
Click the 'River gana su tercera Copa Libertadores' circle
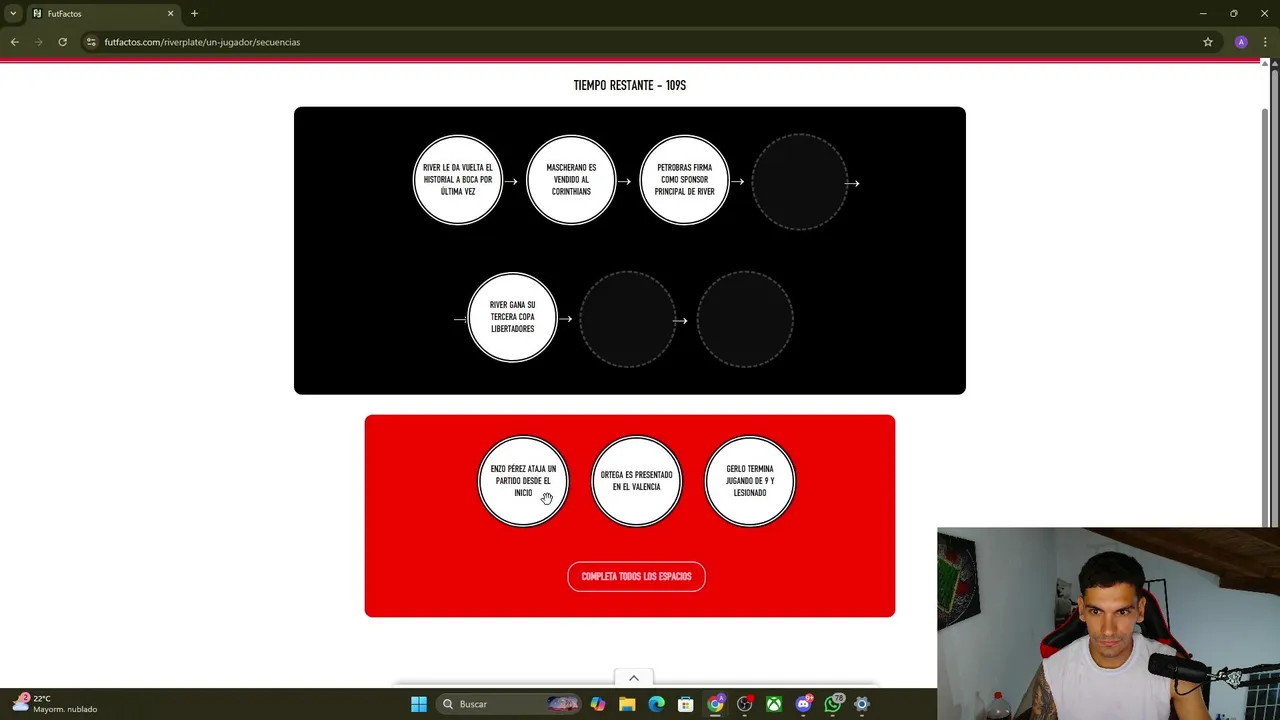pyautogui.click(x=512, y=317)
